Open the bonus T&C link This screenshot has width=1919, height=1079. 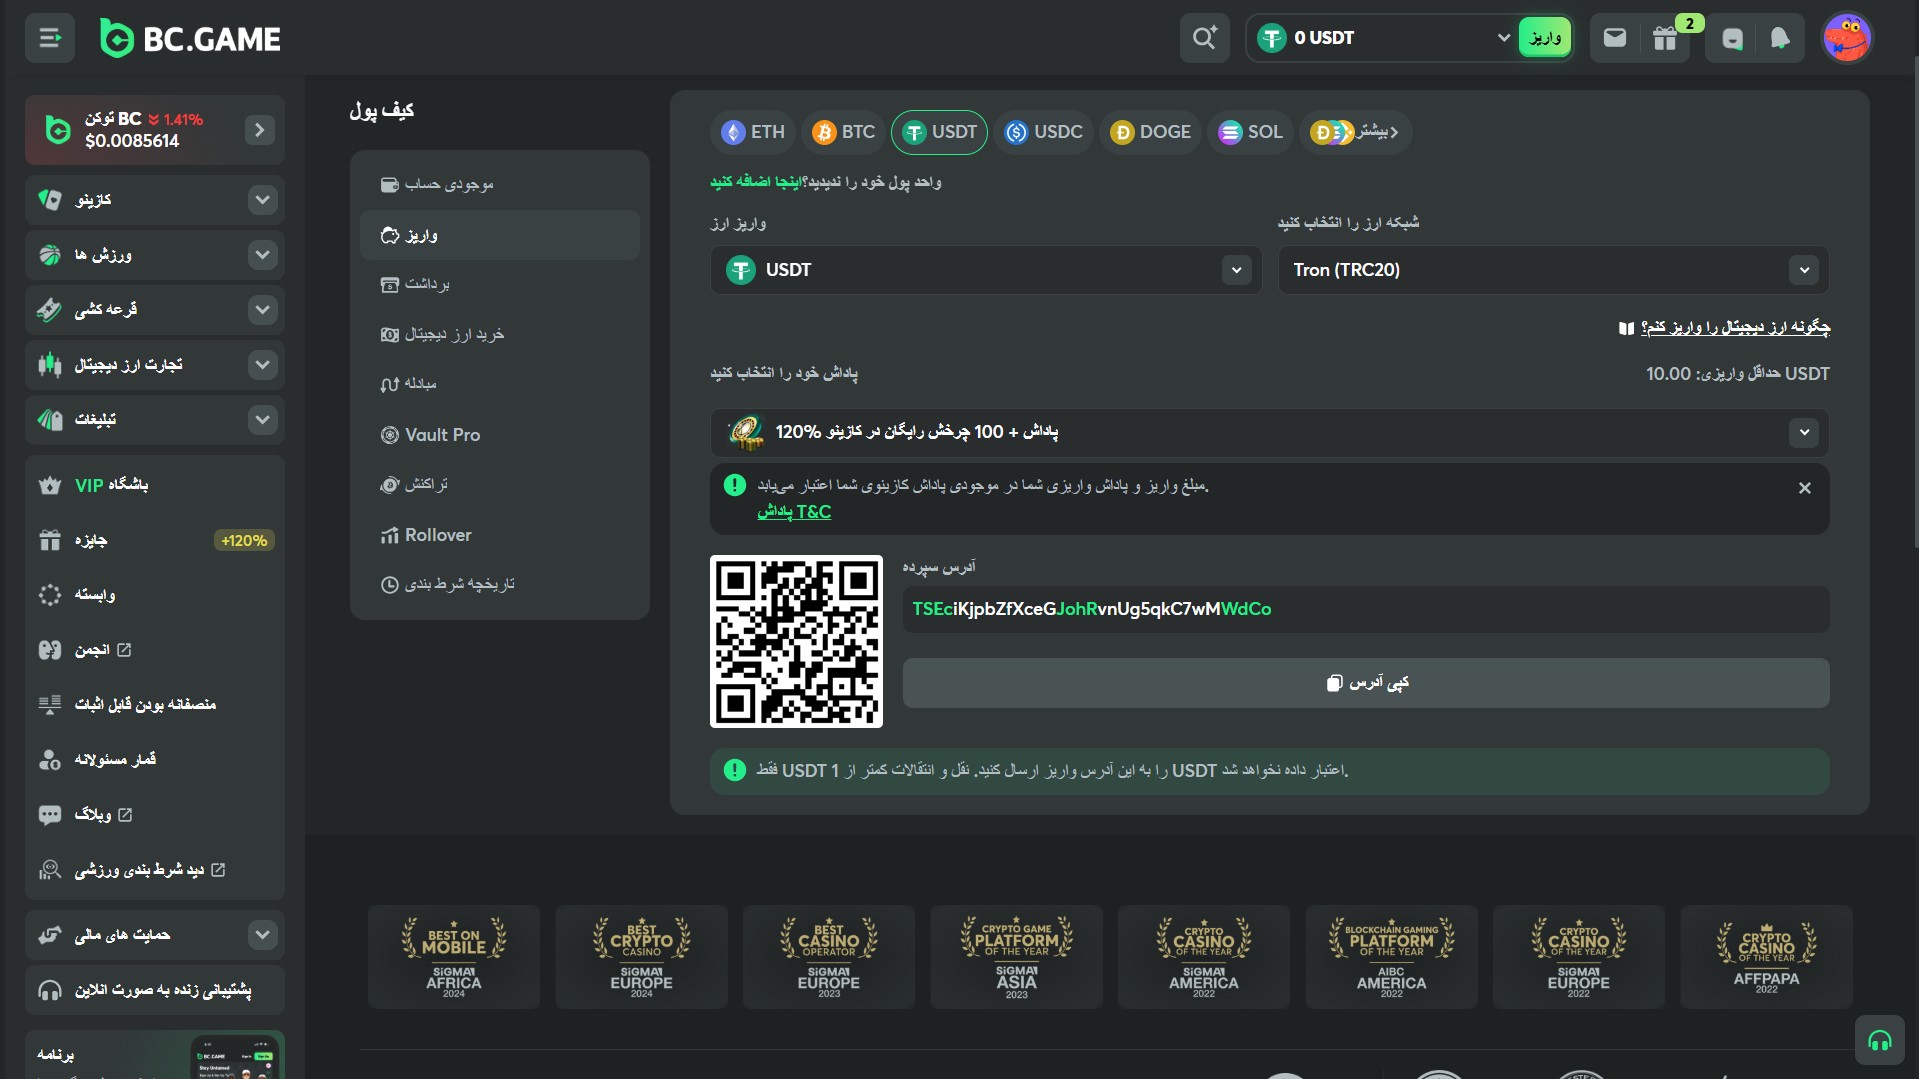794,512
